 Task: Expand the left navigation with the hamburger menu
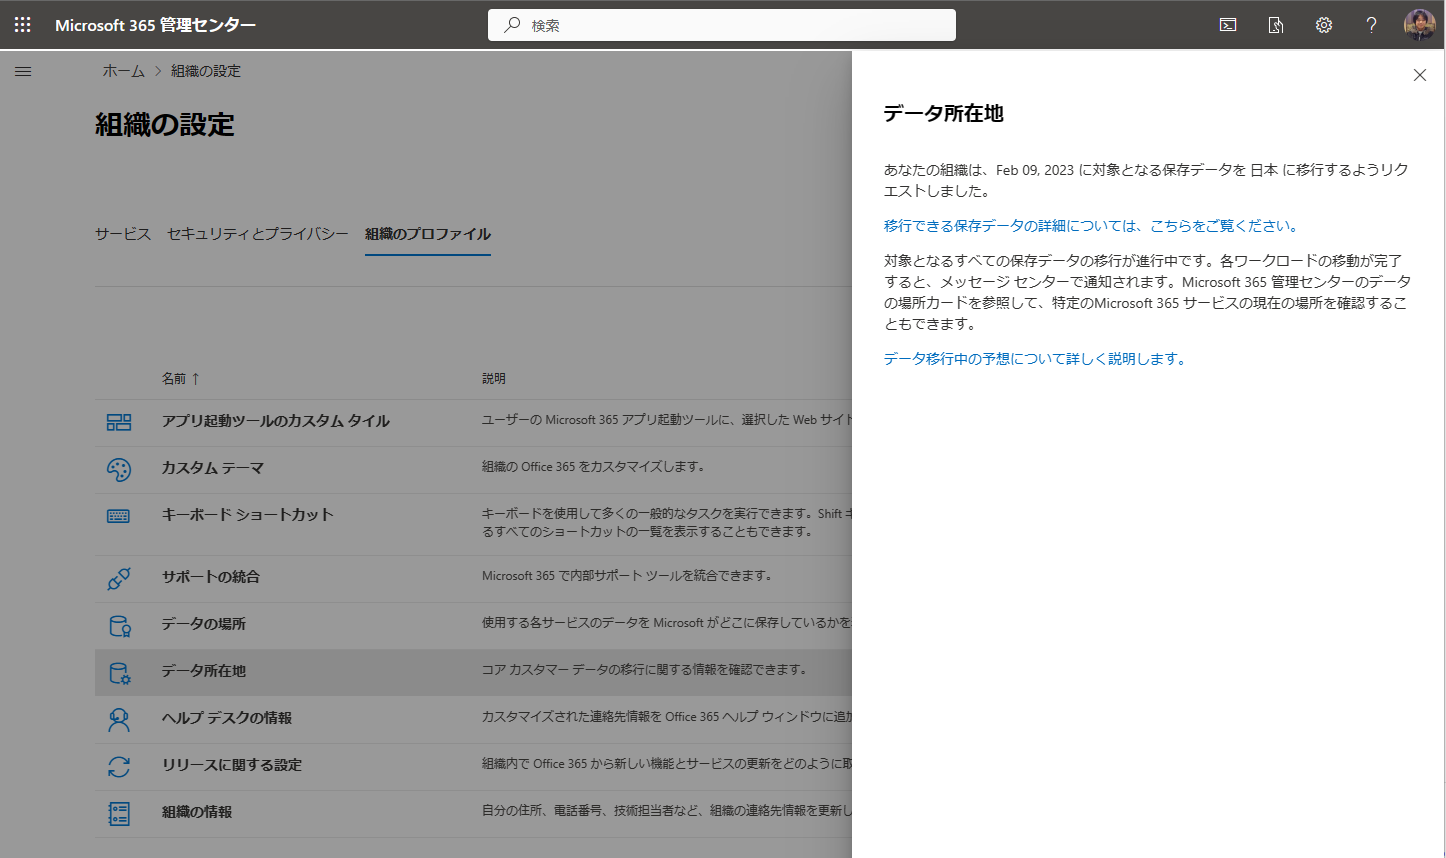(22, 70)
